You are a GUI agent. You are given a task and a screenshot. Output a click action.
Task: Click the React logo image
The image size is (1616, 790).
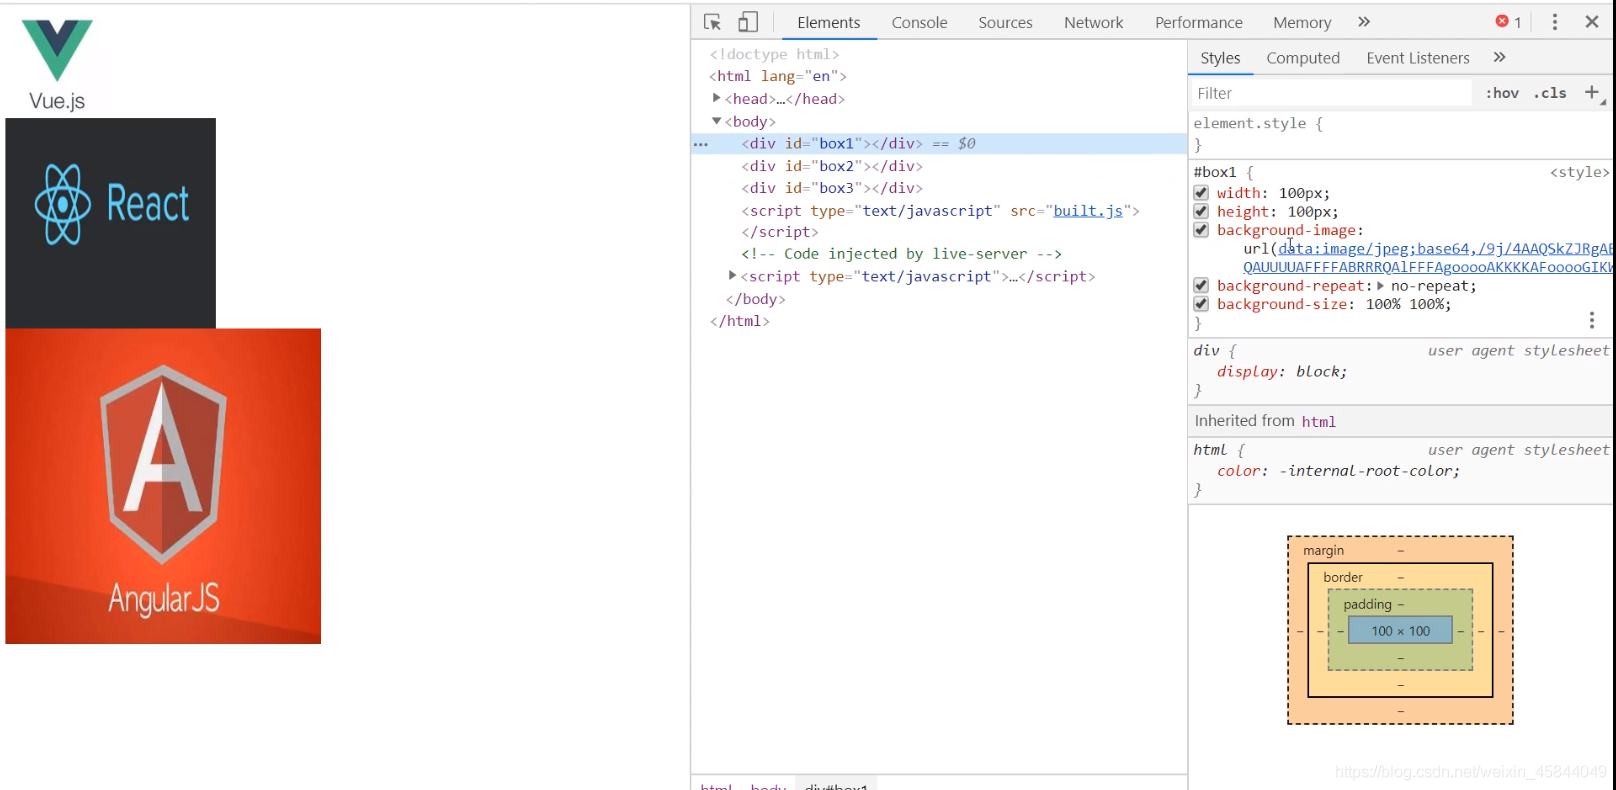coord(111,223)
